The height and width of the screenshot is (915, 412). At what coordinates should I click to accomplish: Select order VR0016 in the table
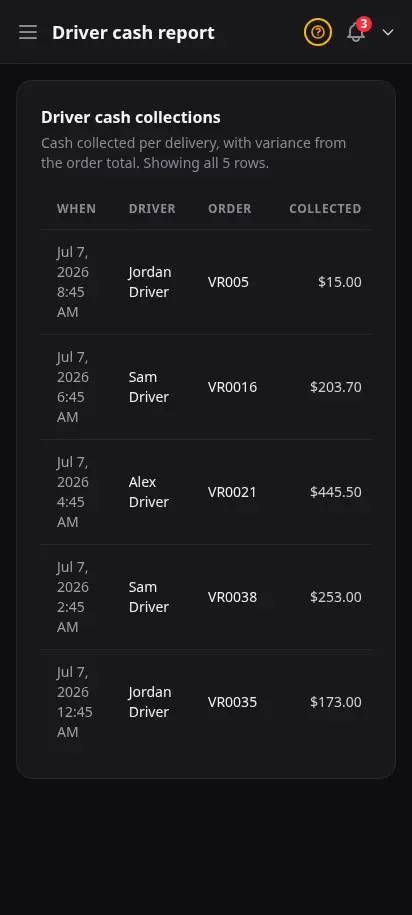232,387
